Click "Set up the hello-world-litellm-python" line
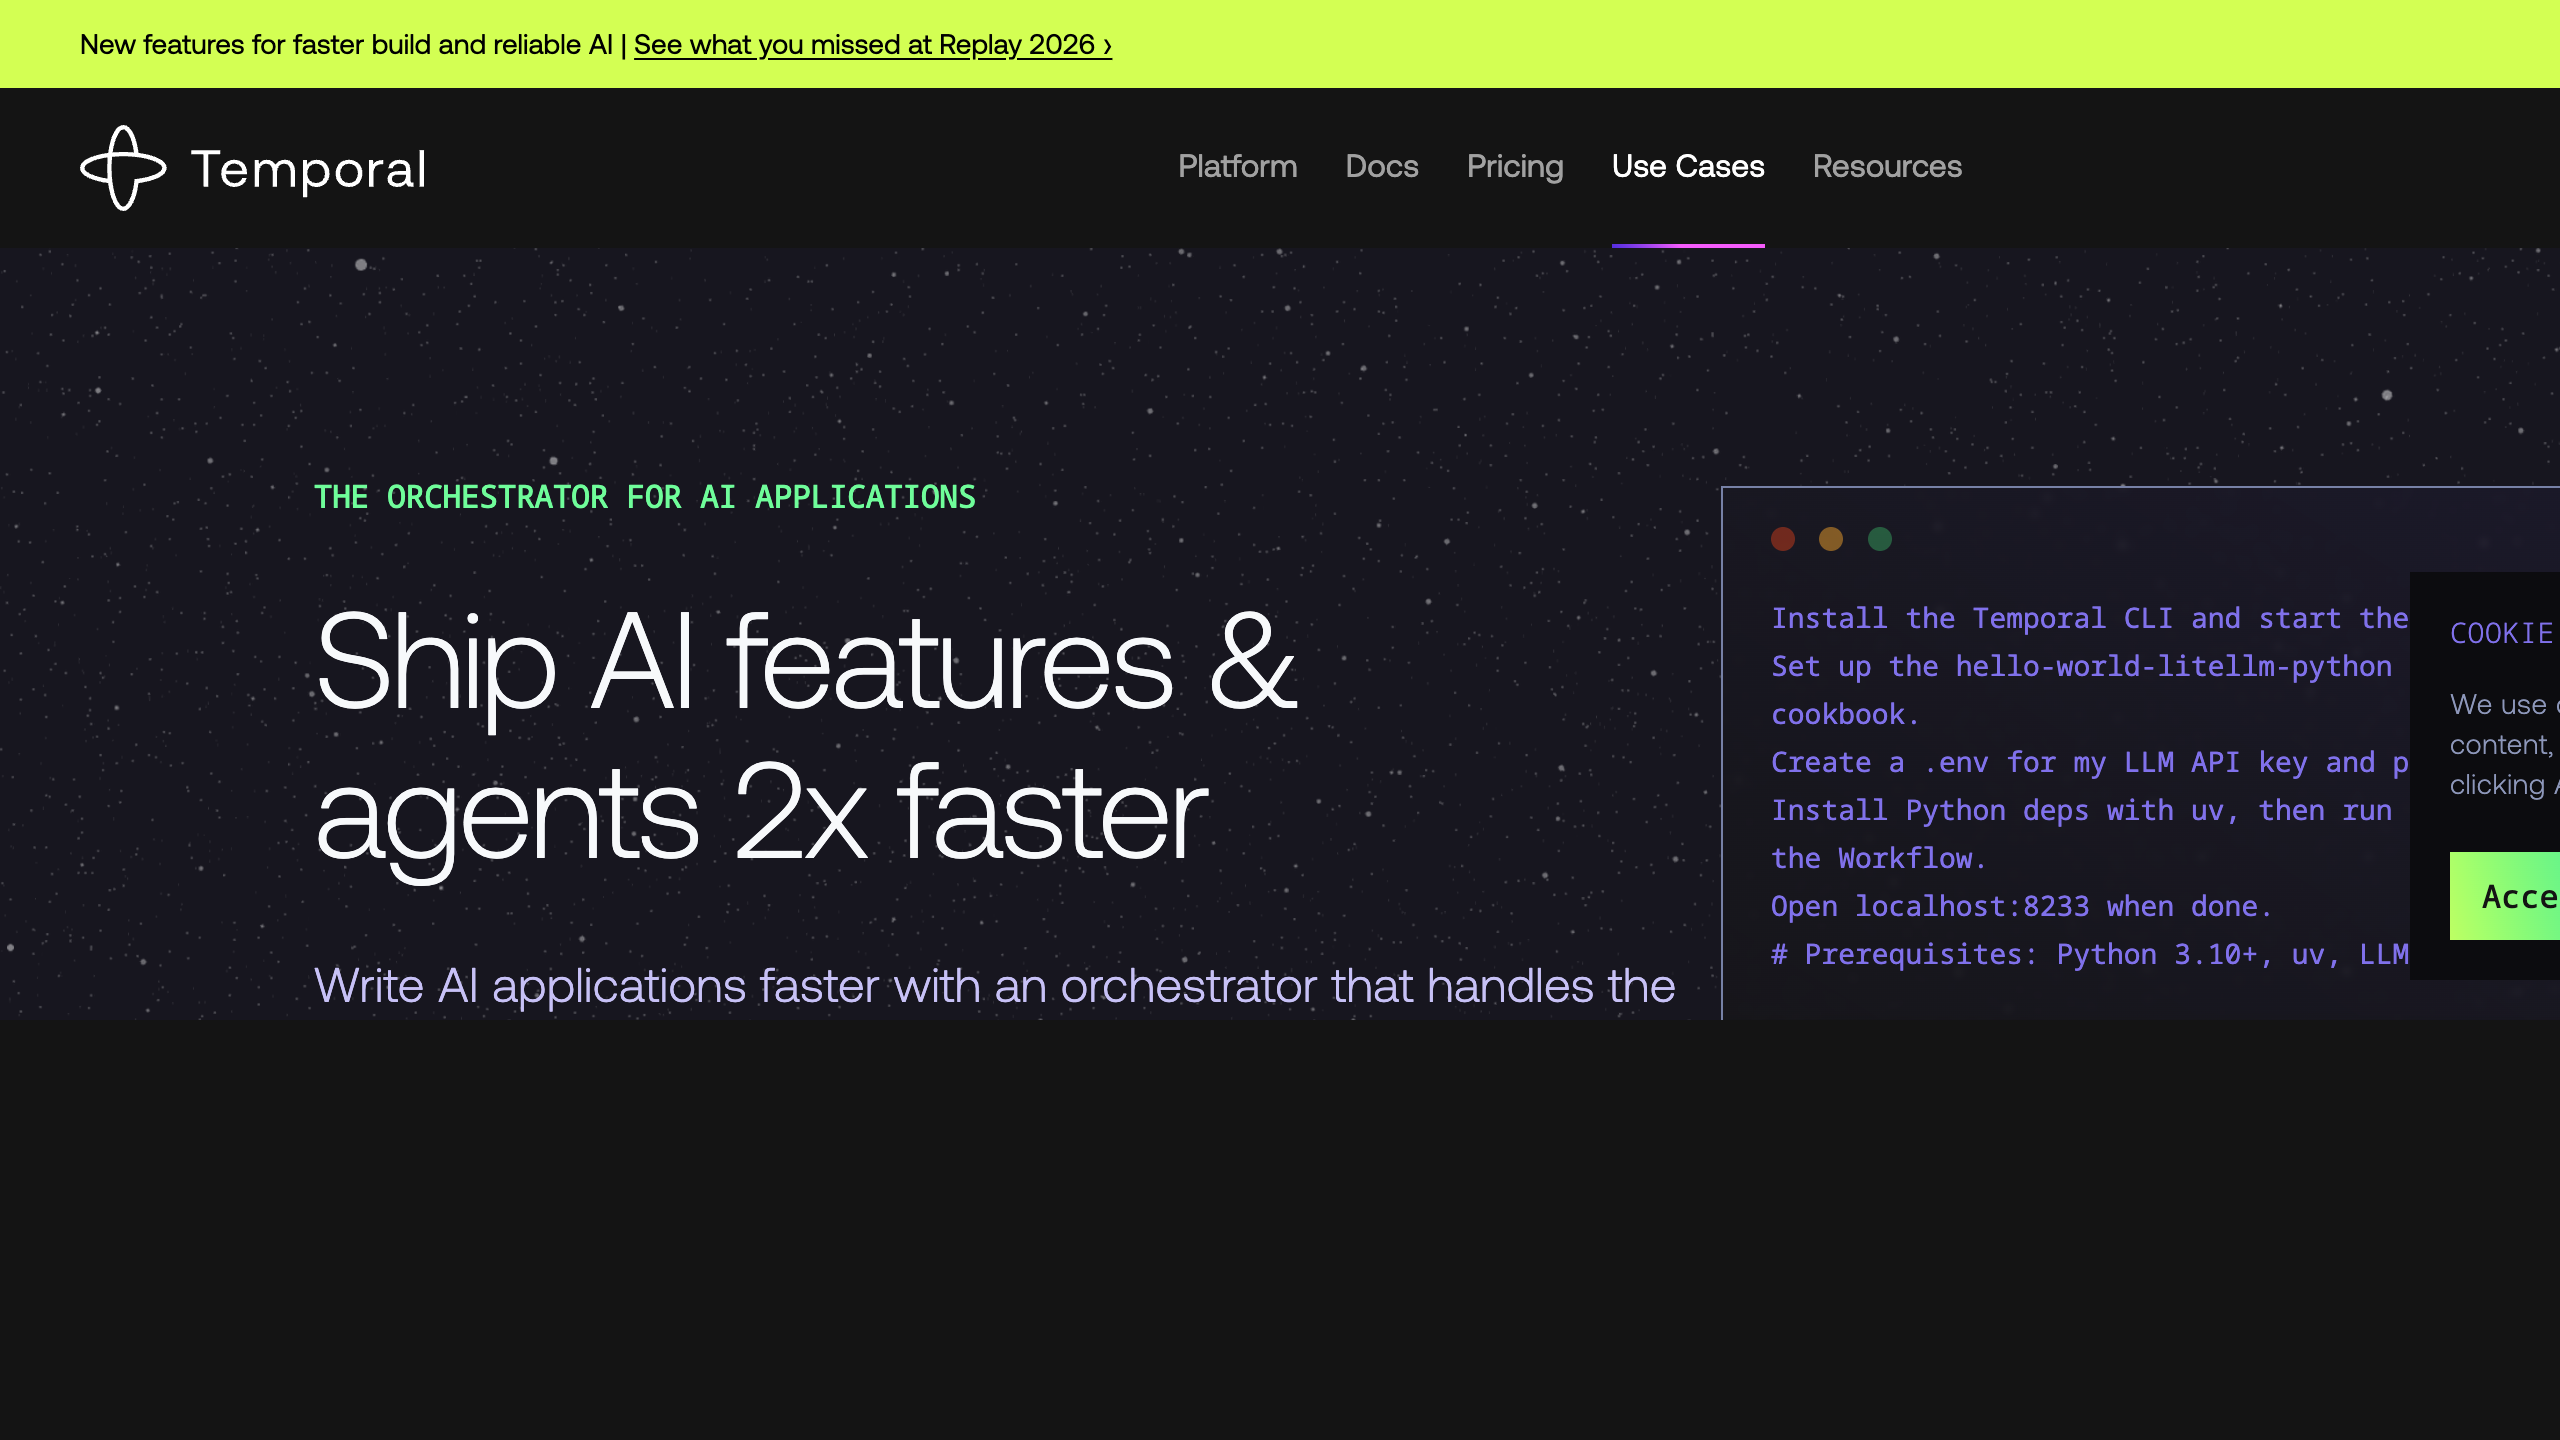2560x1440 pixels. click(x=2081, y=666)
